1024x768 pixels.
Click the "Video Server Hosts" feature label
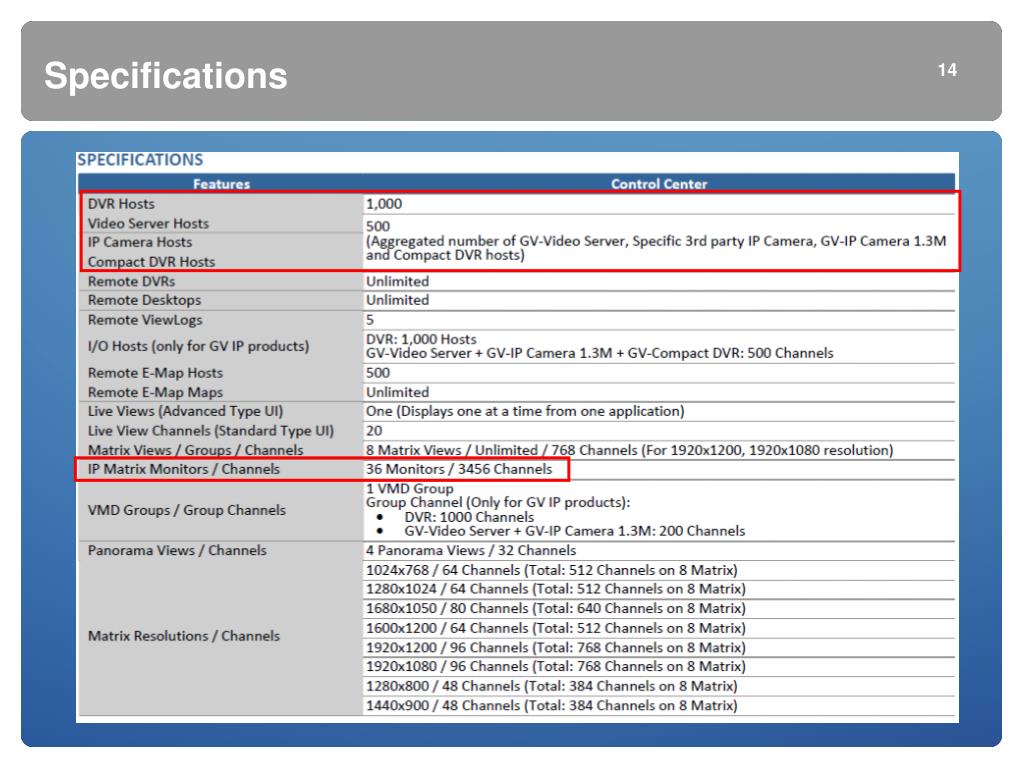pos(148,223)
